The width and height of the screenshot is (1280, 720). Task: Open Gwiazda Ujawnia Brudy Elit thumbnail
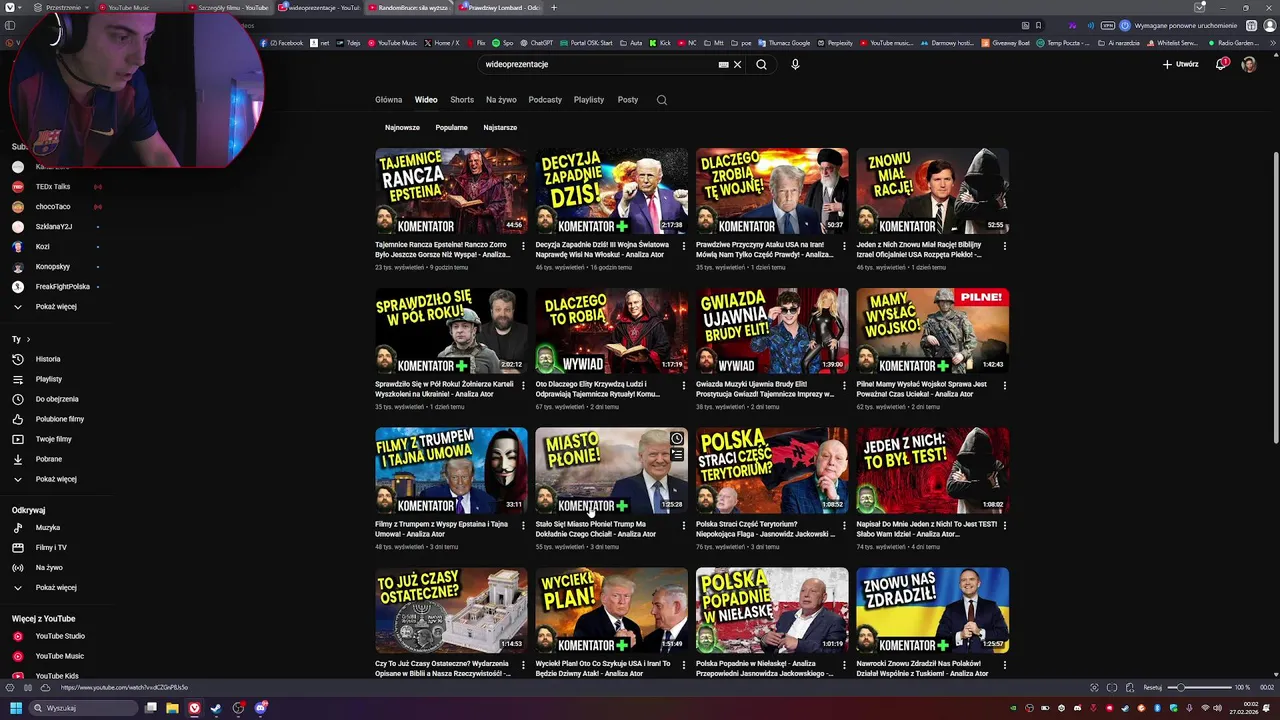(772, 331)
